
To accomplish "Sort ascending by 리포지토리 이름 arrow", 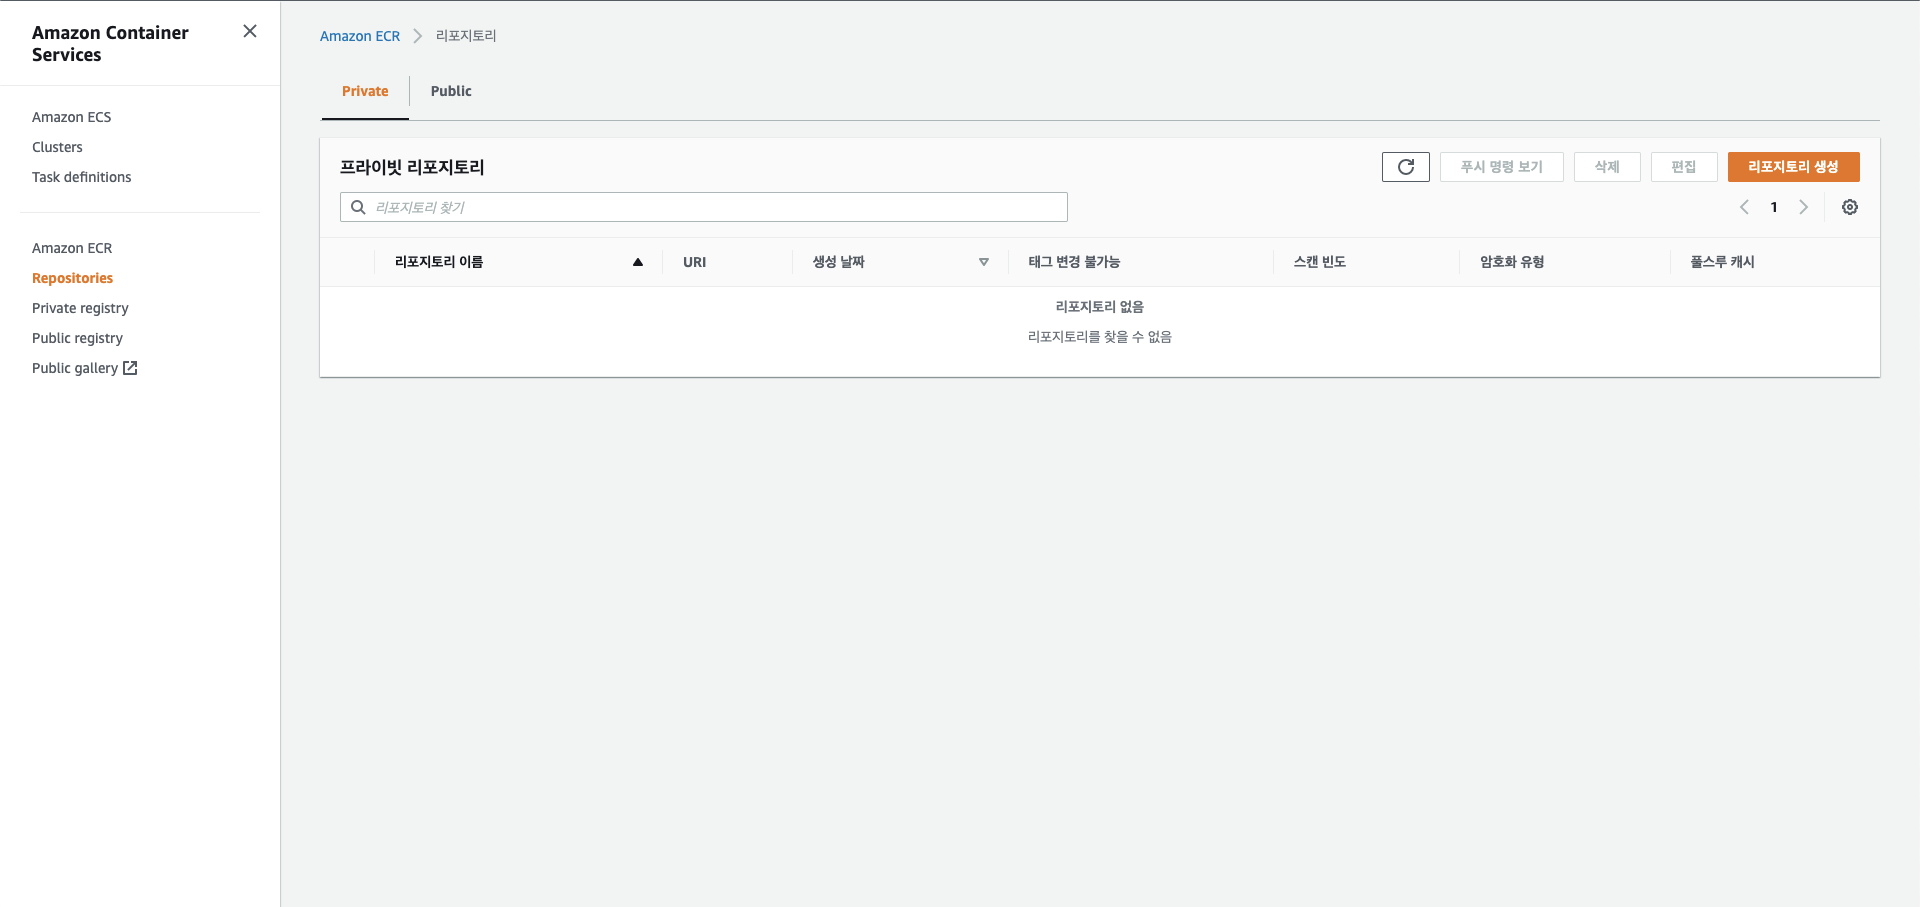I will 638,262.
